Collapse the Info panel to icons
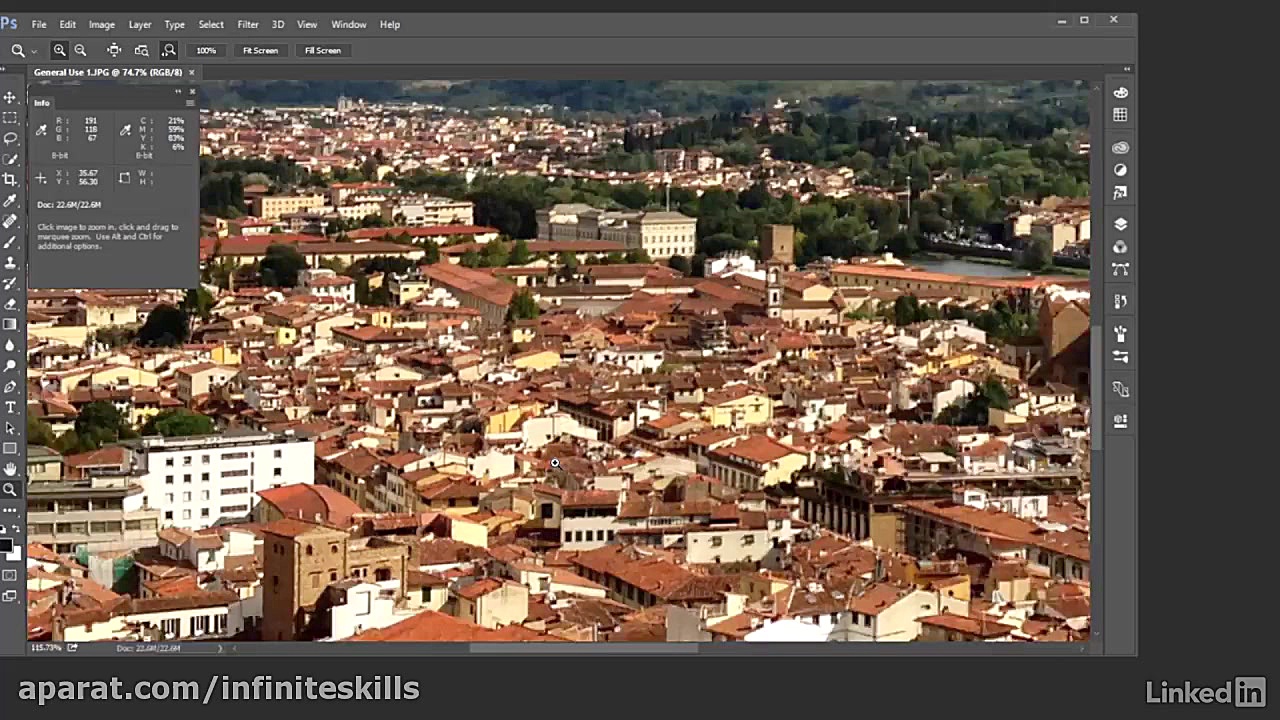 [x=179, y=91]
